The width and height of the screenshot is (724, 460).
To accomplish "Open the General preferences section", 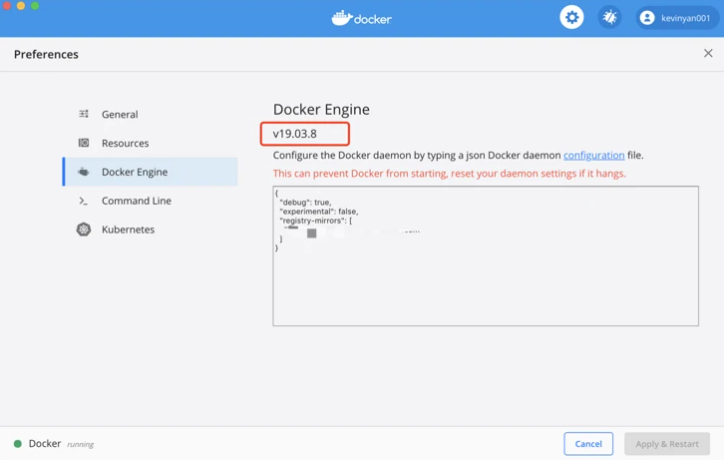I will (x=150, y=114).
